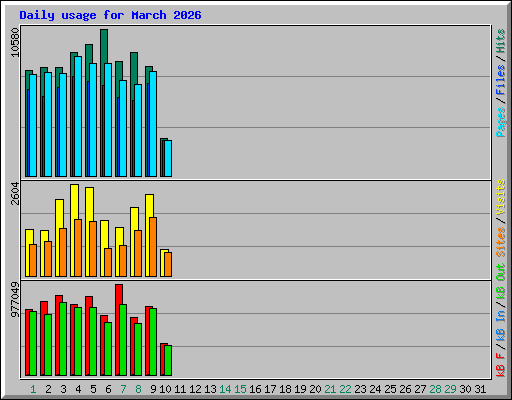The width and height of the screenshot is (512, 400).
Task: Click the green kB Out bar for day 3
Action: [x=63, y=339]
